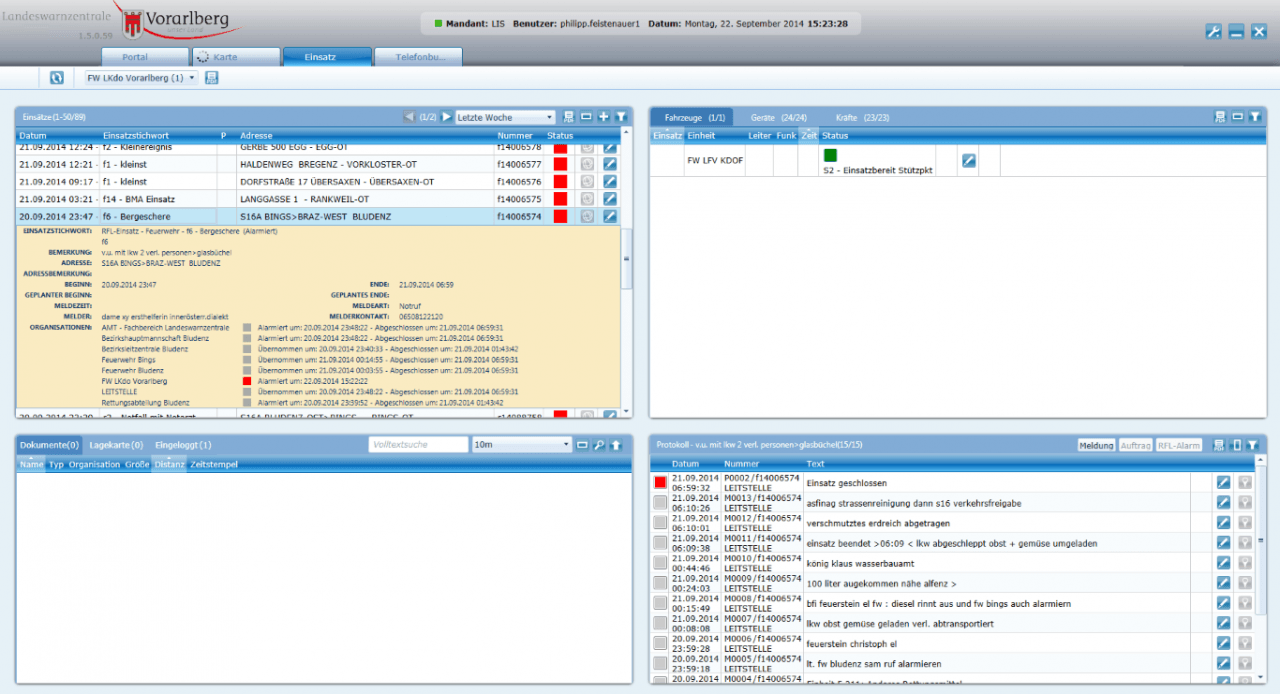Toggle the red status box for 'Einsatz geschlossen'
Image resolution: width=1280 pixels, height=694 pixels.
(660, 482)
